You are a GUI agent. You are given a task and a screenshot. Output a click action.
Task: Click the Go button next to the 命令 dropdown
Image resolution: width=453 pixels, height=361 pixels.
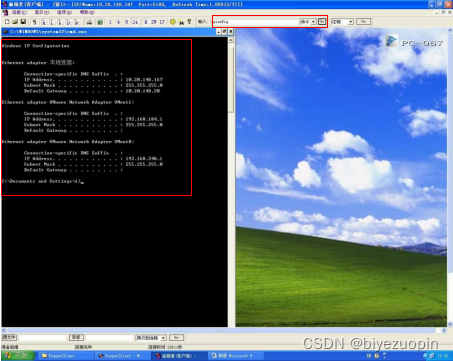322,21
